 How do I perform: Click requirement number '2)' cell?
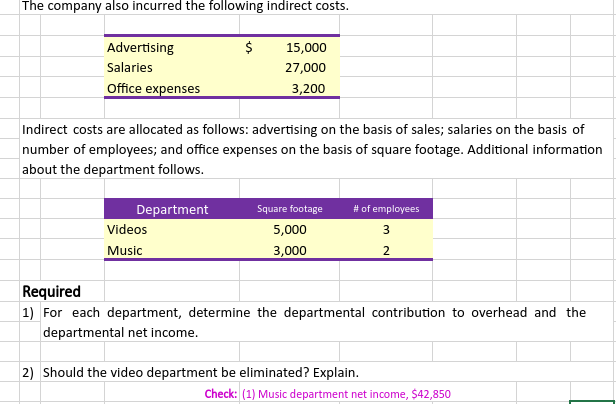click(x=30, y=372)
